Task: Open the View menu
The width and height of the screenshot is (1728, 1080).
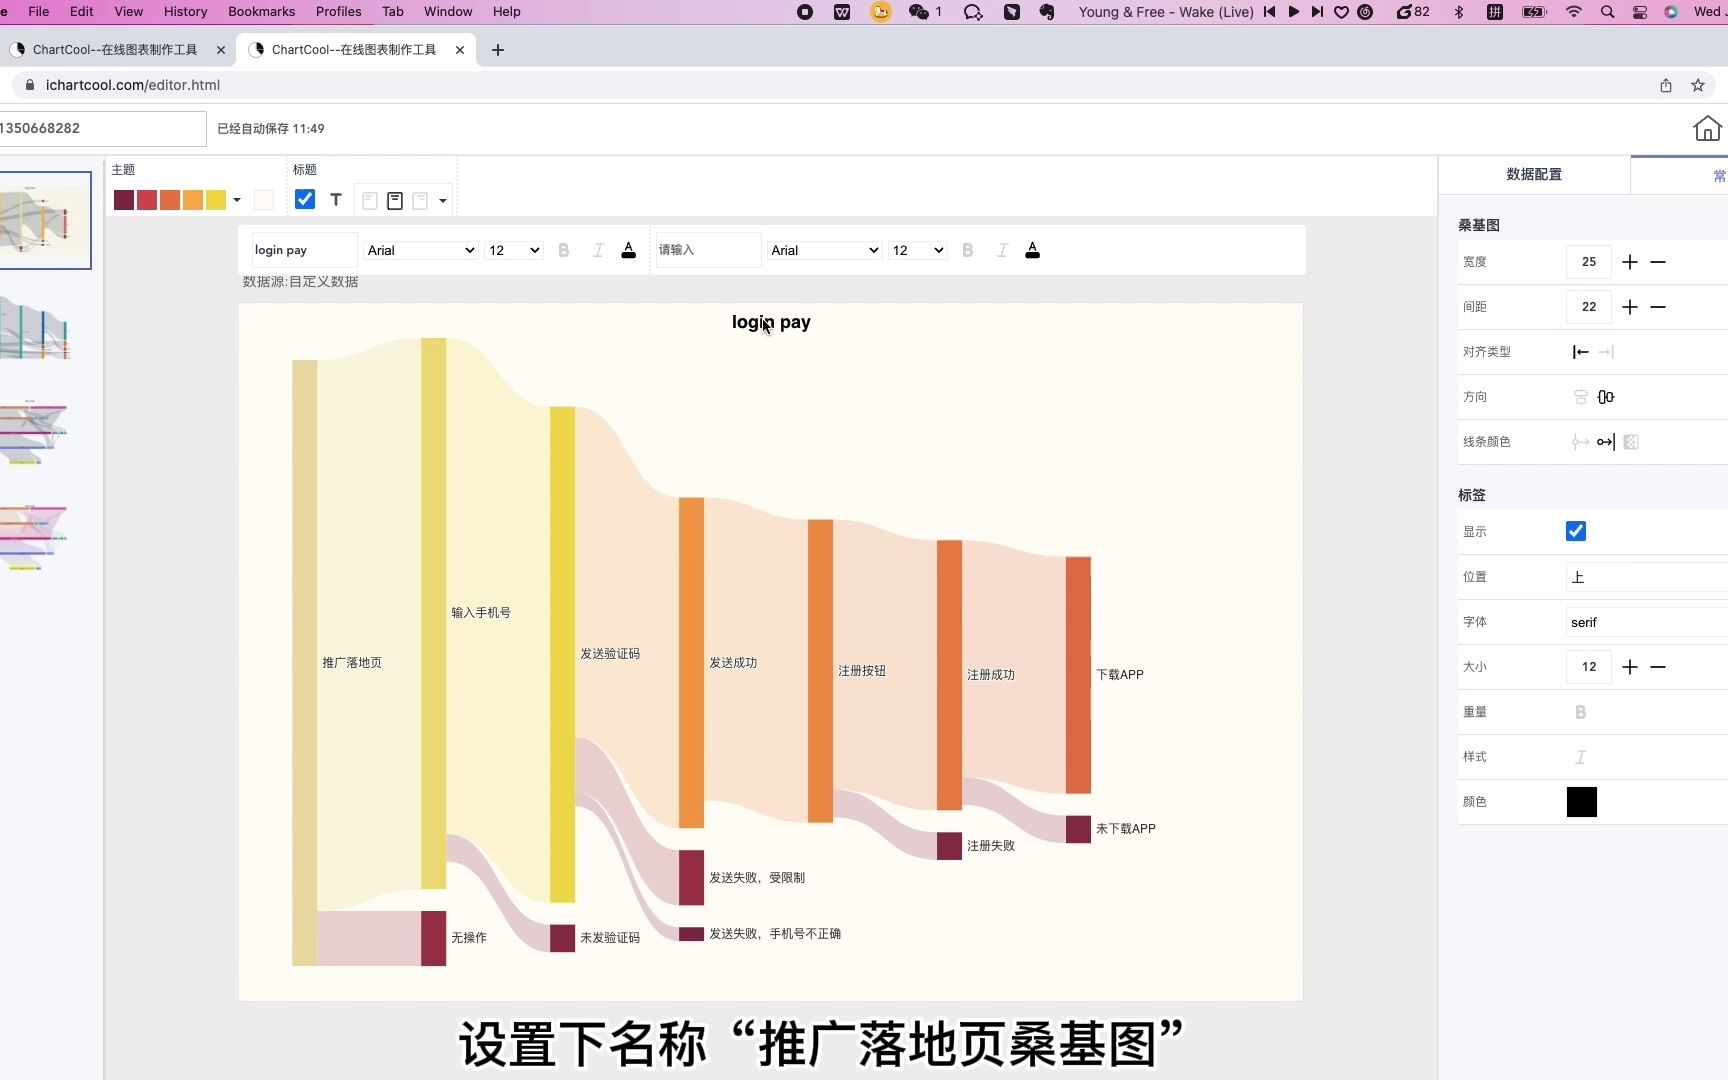Action: pyautogui.click(x=129, y=12)
